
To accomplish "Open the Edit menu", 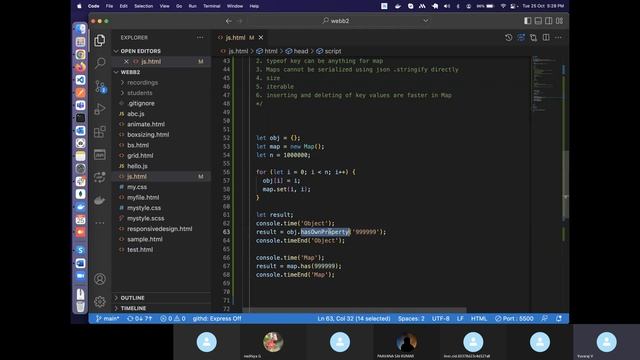I will tap(124, 6).
